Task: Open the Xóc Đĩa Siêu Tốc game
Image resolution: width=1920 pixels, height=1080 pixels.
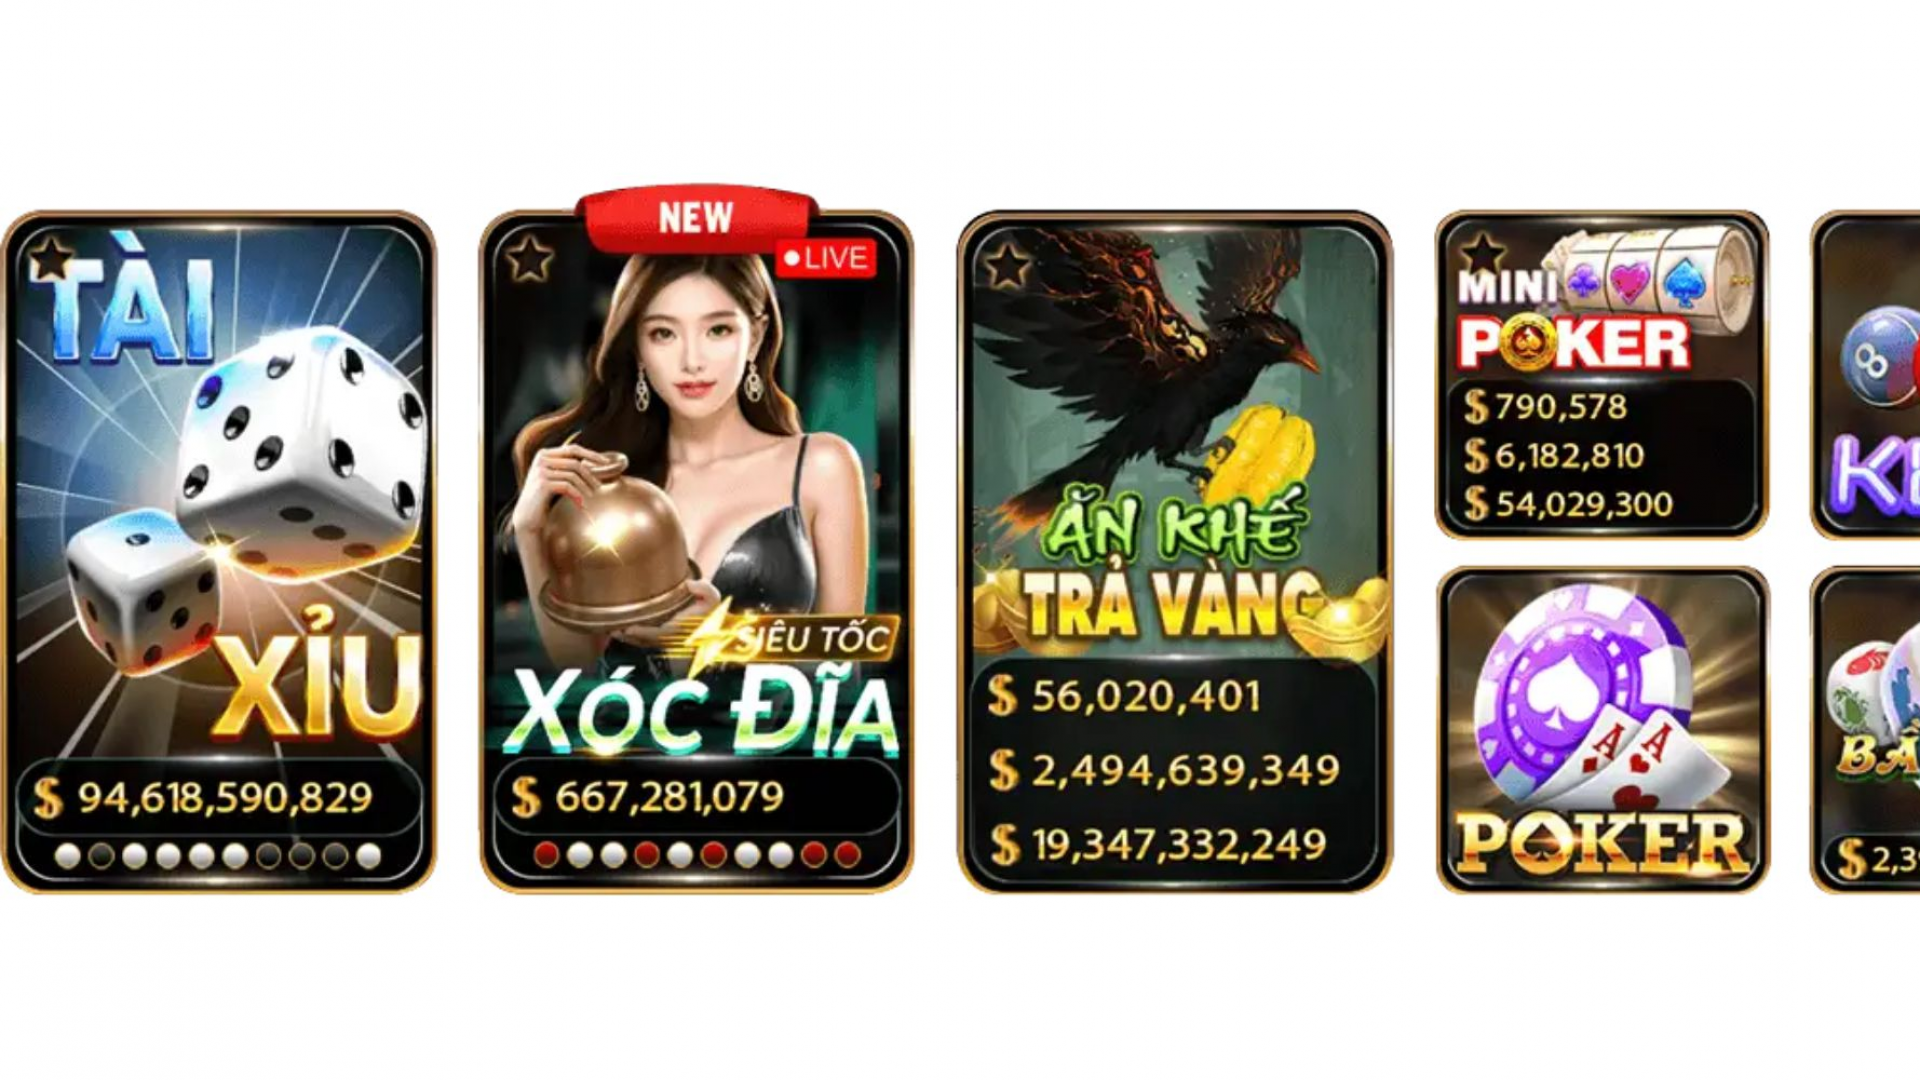Action: tap(697, 551)
